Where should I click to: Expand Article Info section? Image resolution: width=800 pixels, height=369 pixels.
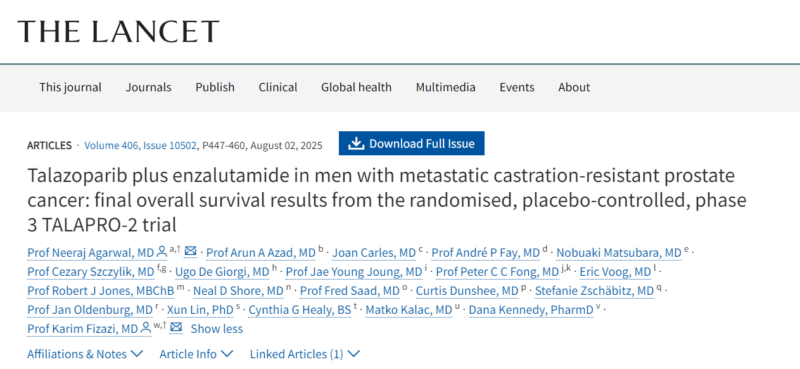click(x=196, y=354)
